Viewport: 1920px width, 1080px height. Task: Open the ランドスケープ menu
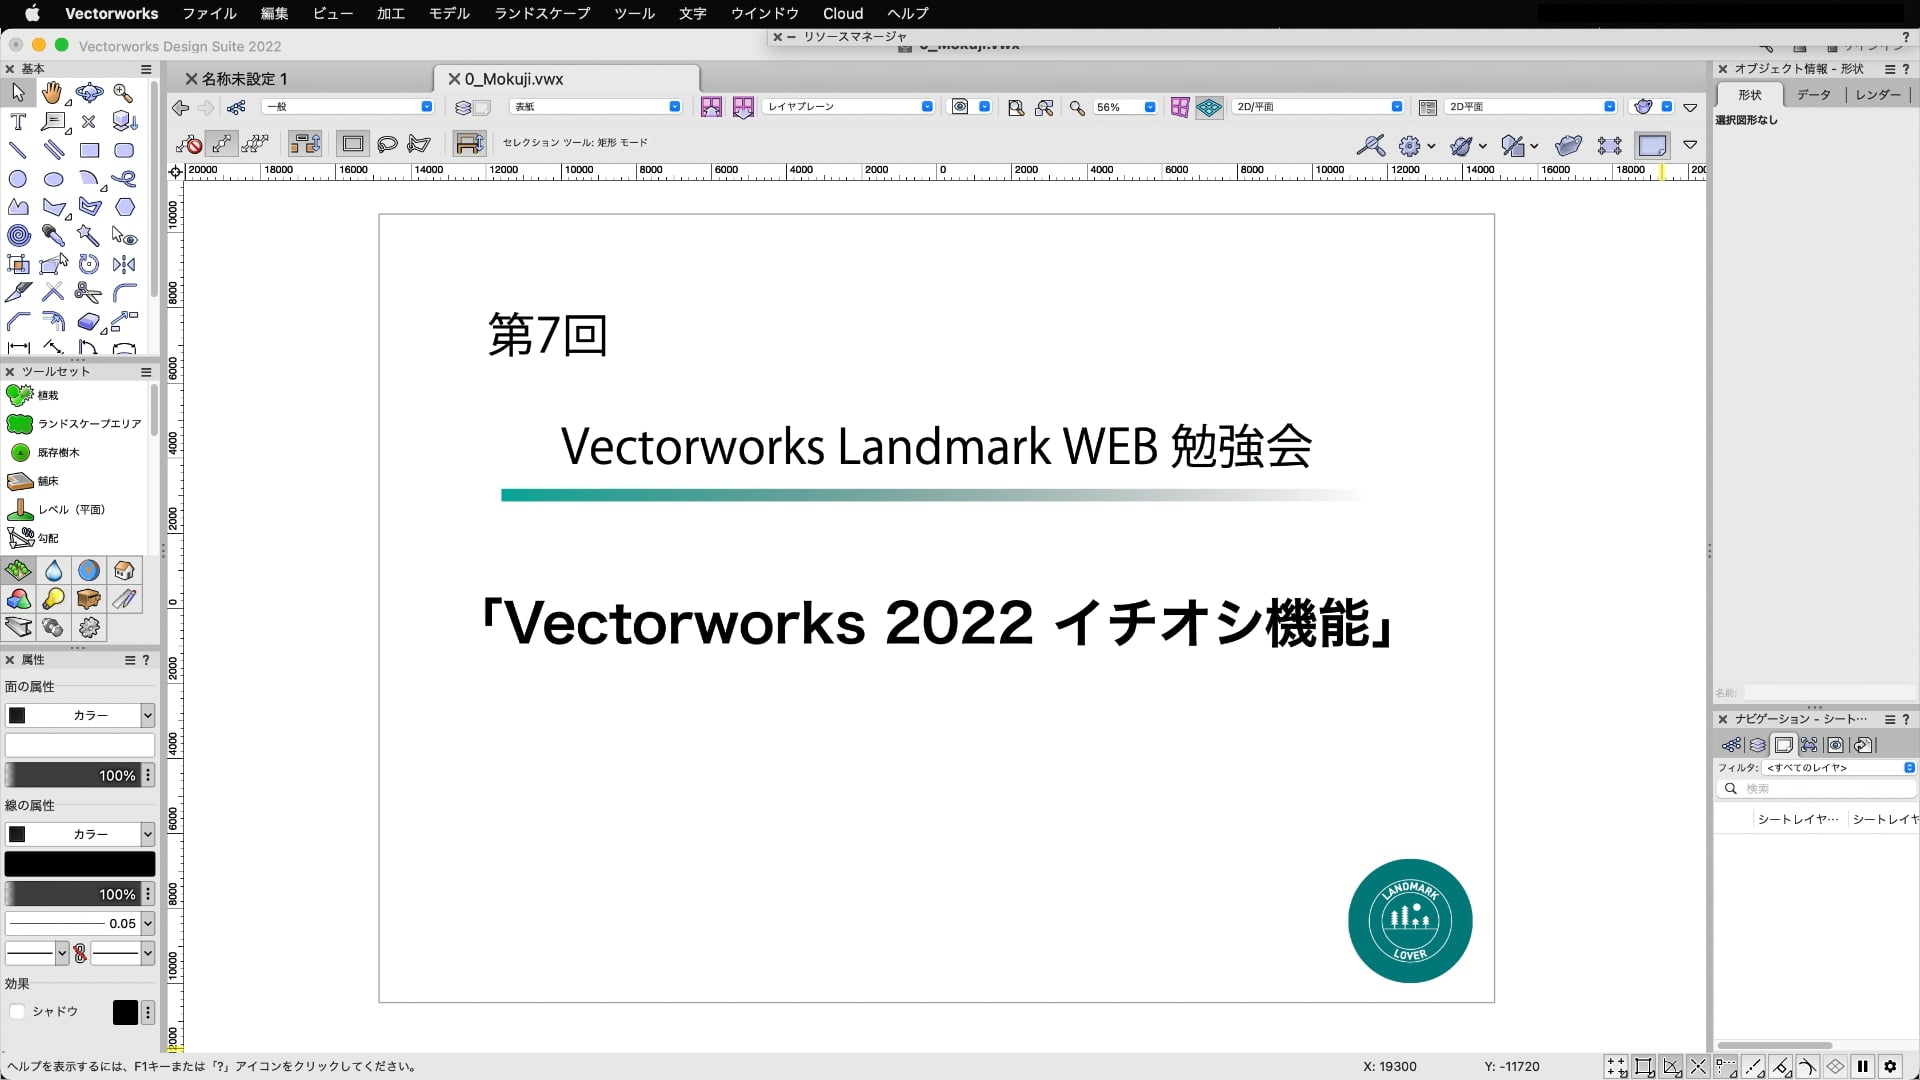point(542,13)
